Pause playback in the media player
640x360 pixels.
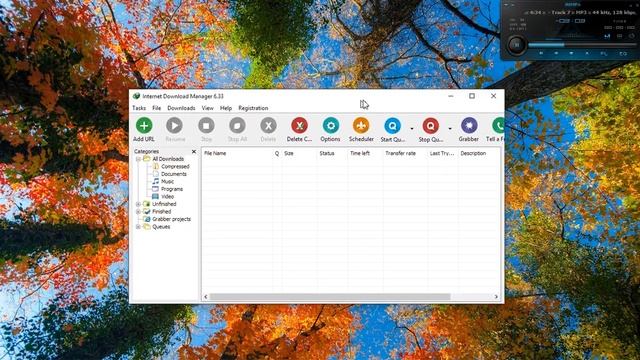(516, 44)
